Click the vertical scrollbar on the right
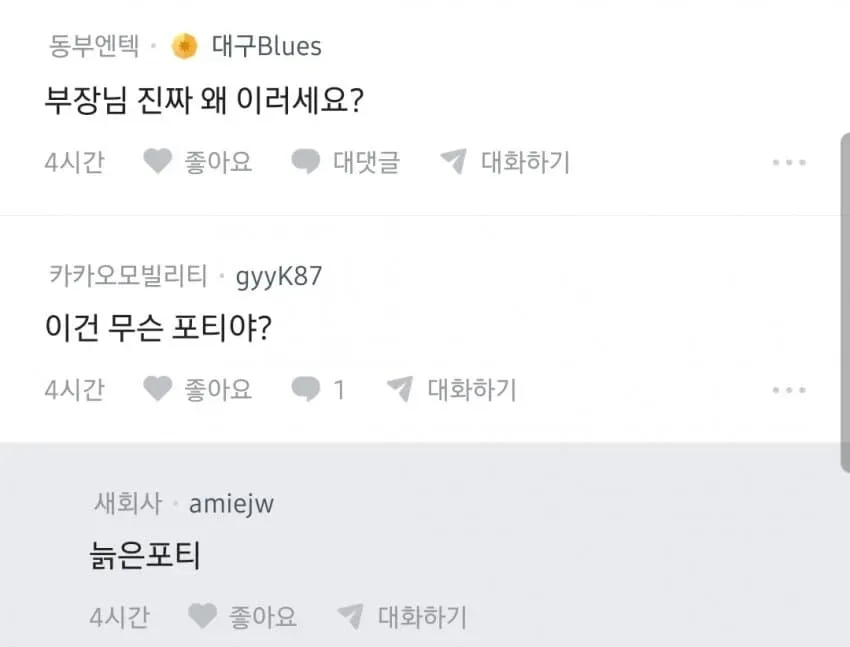850x647 pixels. pyautogui.click(x=845, y=302)
